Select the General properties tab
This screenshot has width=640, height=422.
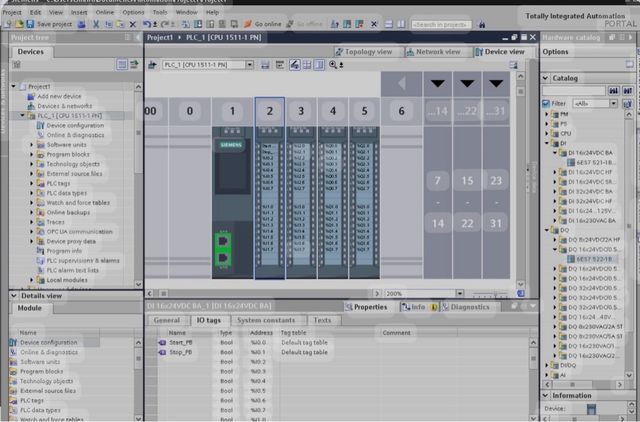tap(167, 320)
